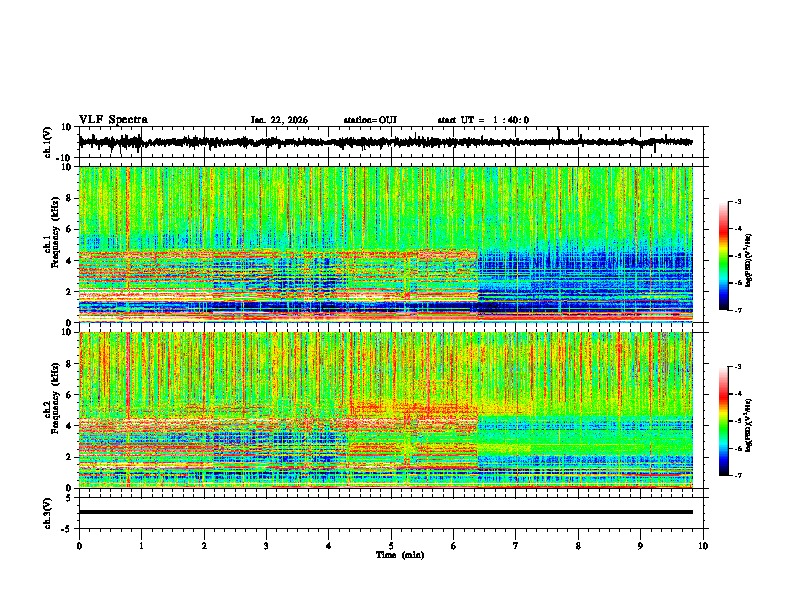Click the ch.2 colorbar "log(PSD)" unit label
The image size is (792, 612).
749,426
